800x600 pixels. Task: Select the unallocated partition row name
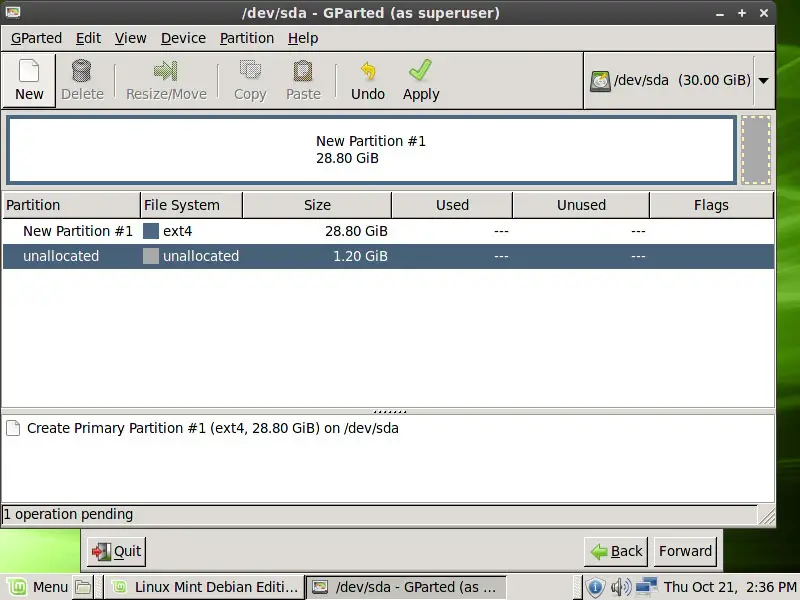tap(61, 256)
